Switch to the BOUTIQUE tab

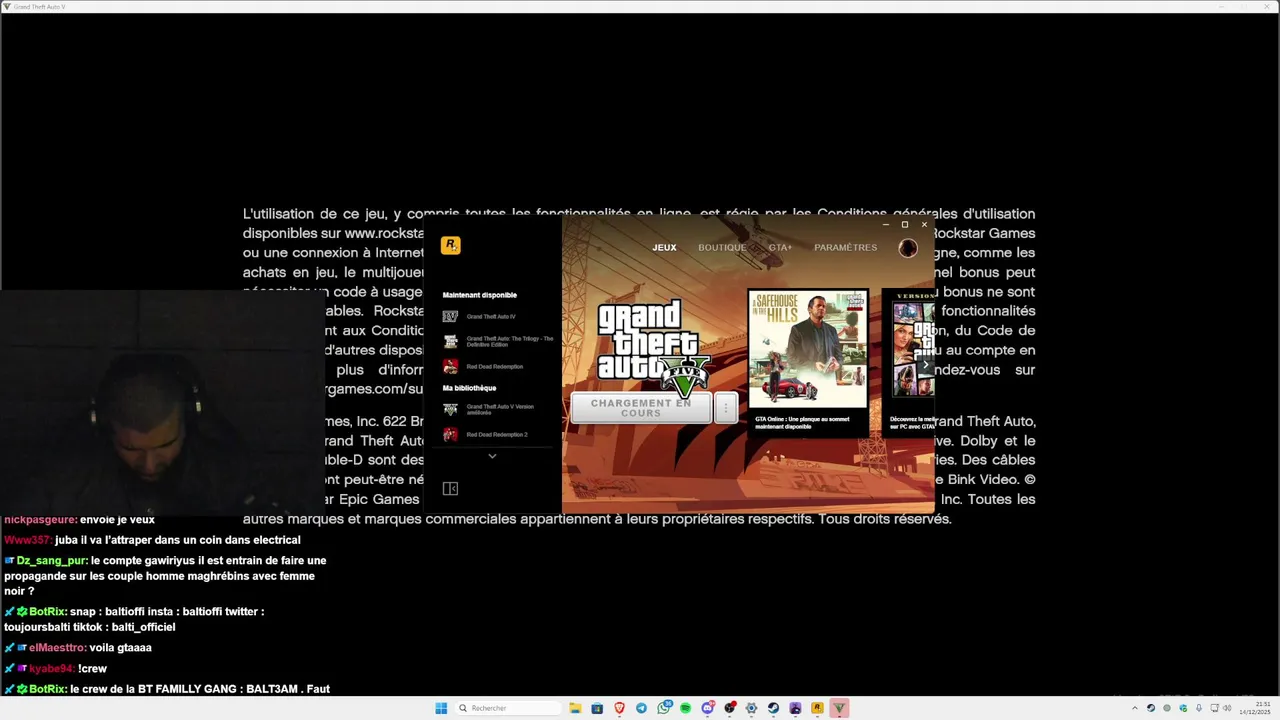coord(722,248)
